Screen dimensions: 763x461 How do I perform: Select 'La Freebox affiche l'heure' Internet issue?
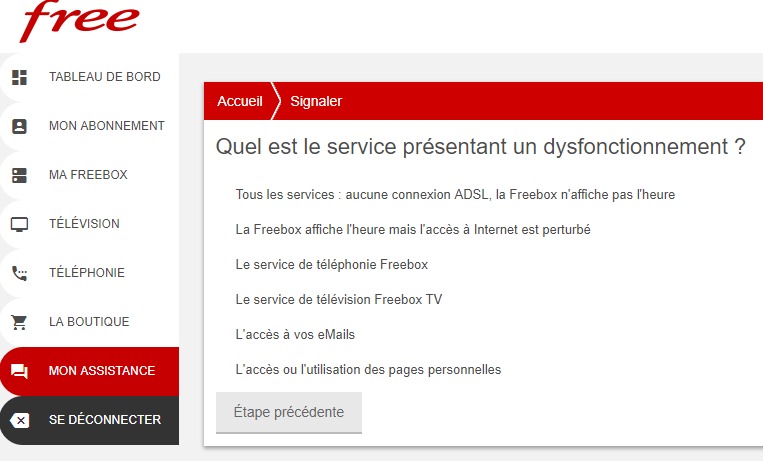tap(412, 229)
